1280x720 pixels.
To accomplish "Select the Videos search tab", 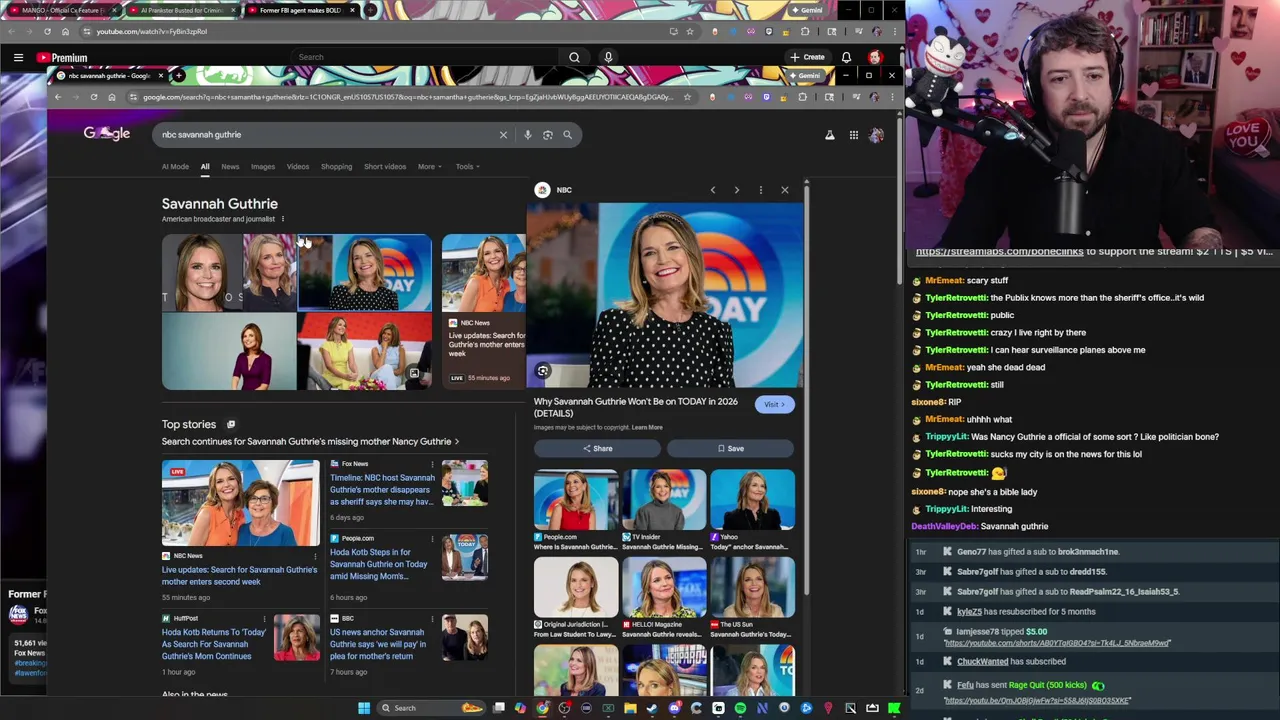I will [298, 167].
